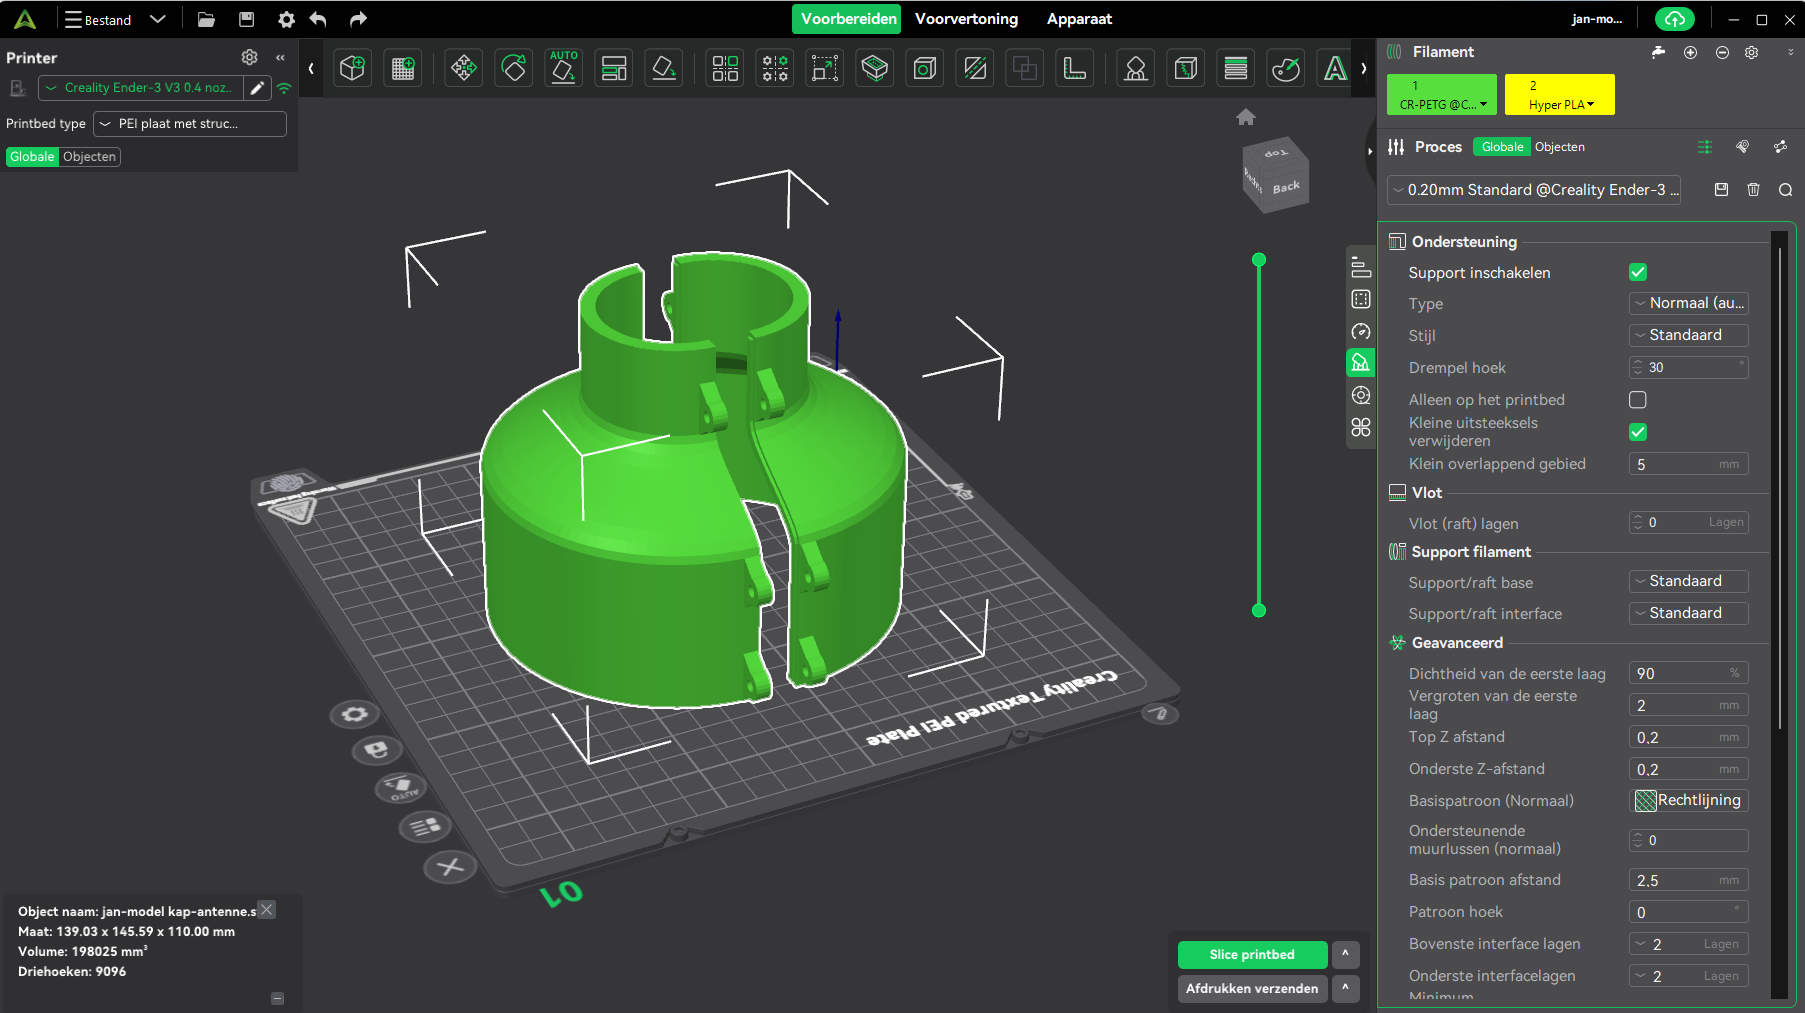
Task: Click the delete process preset trash icon
Action: click(x=1753, y=189)
